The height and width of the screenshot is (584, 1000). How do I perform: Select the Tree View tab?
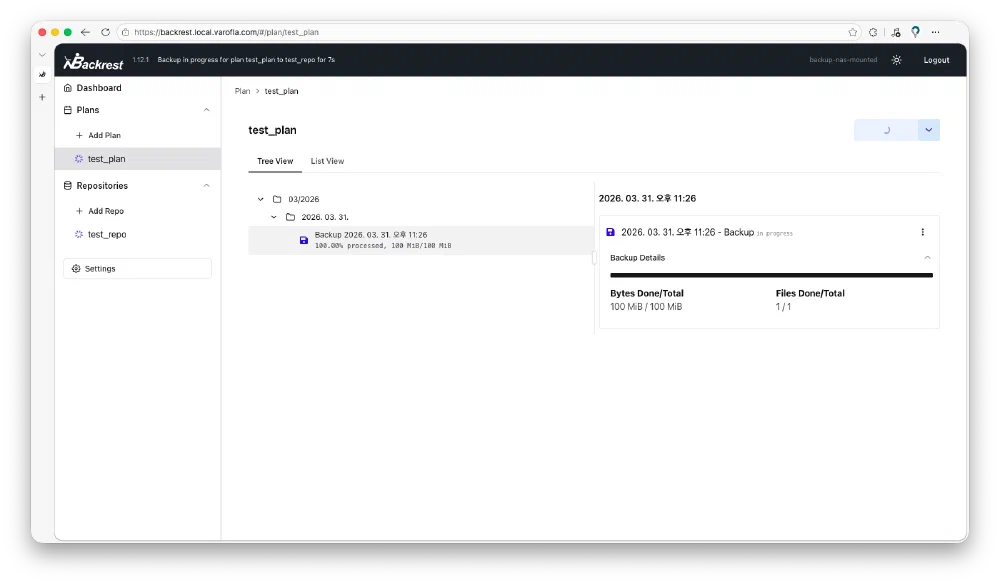275,161
